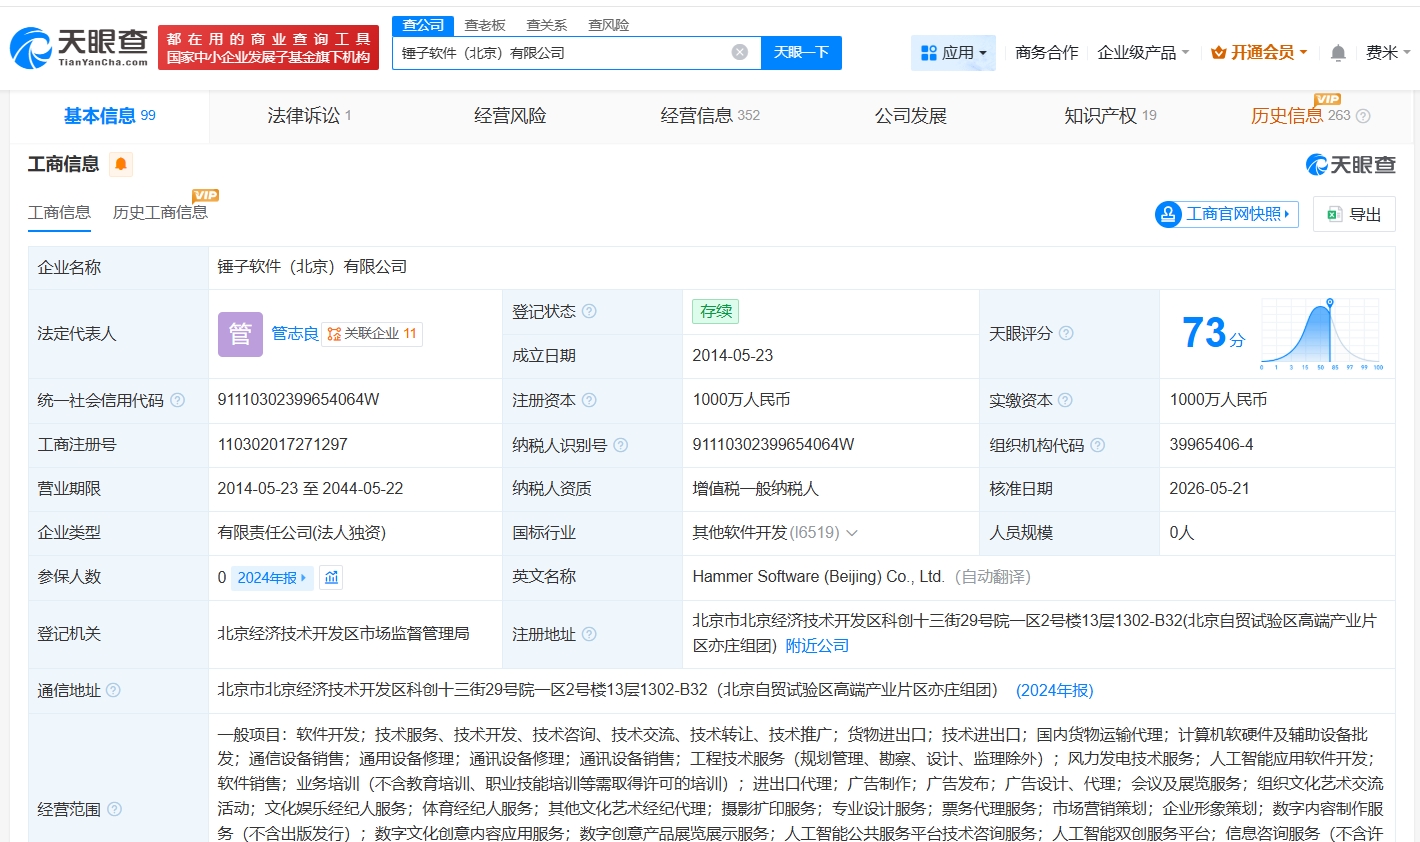Viewport: 1420px width, 842px height.
Task: Click the score distribution curve chart
Action: click(1321, 334)
